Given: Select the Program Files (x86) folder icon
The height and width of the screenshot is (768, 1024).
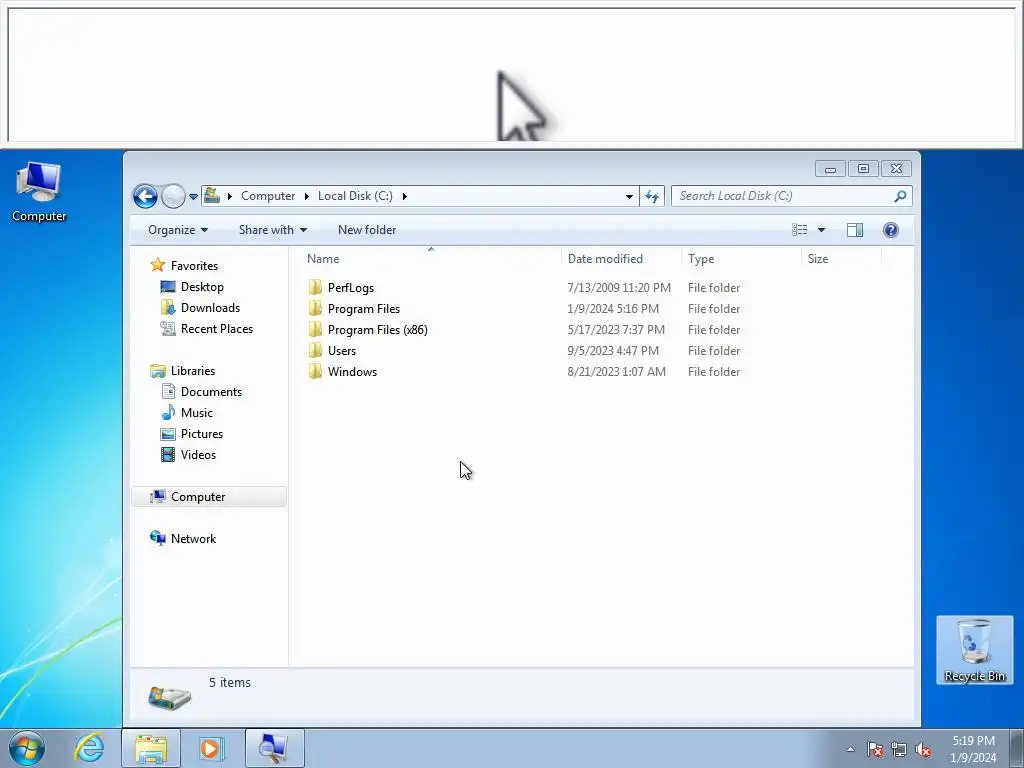Looking at the screenshot, I should coord(315,329).
